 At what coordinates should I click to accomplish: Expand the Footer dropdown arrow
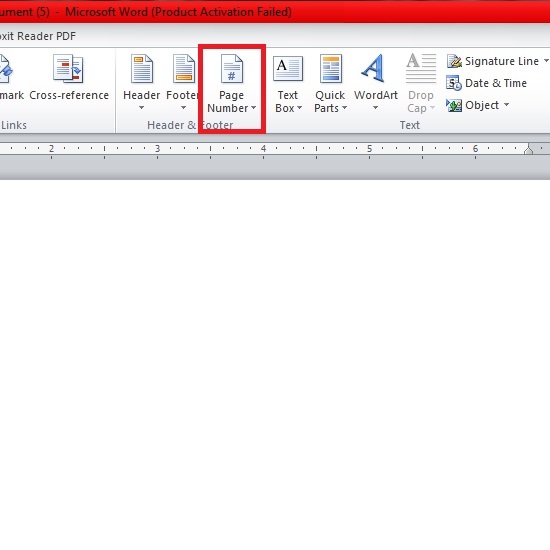183,108
